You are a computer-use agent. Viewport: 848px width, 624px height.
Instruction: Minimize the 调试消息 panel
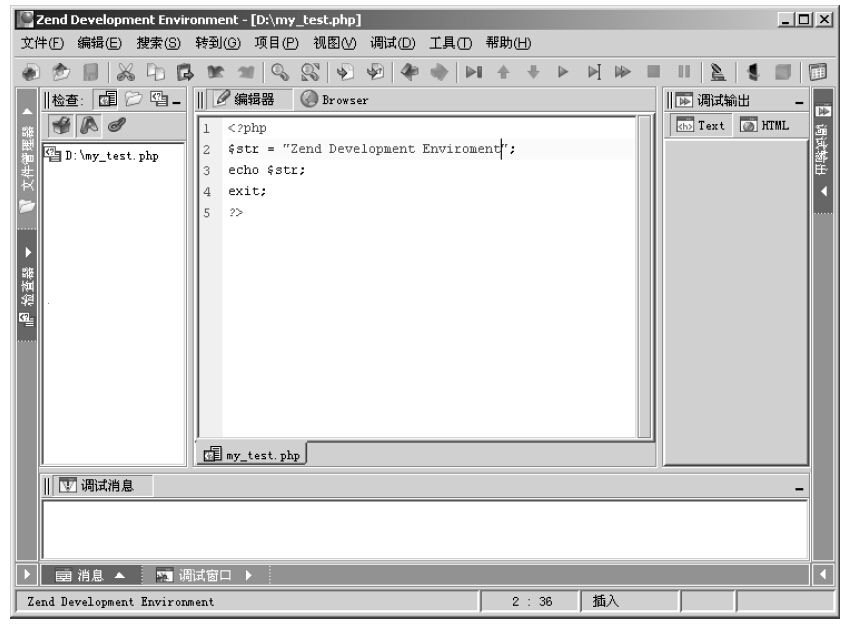(x=799, y=489)
